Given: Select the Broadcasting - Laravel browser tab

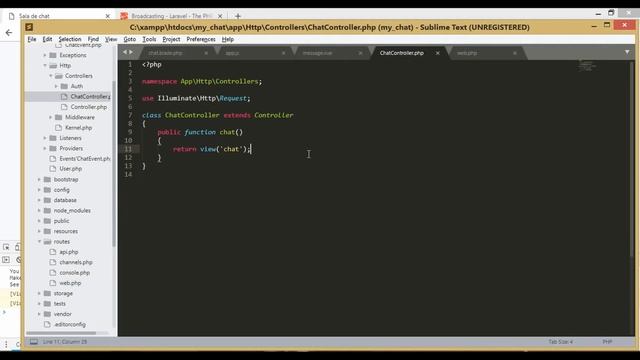Looking at the screenshot, I should 171,16.
